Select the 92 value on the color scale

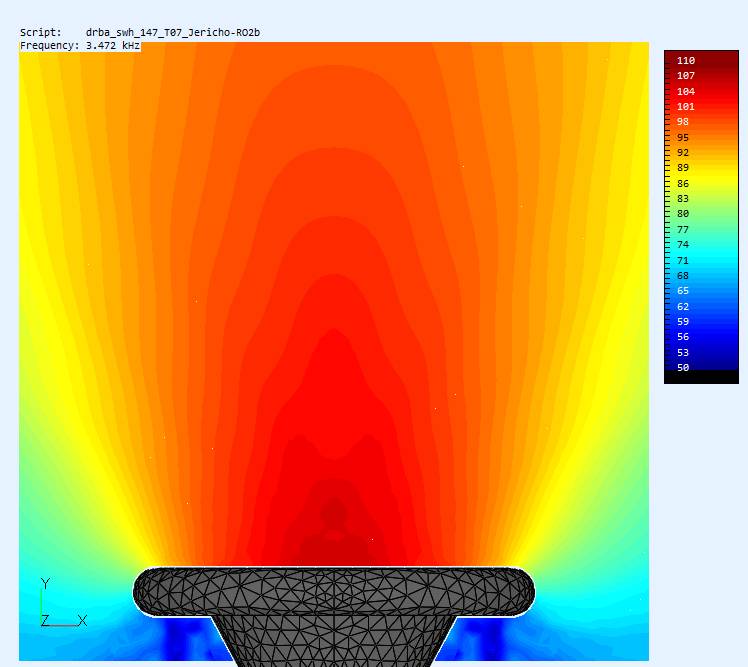[683, 153]
